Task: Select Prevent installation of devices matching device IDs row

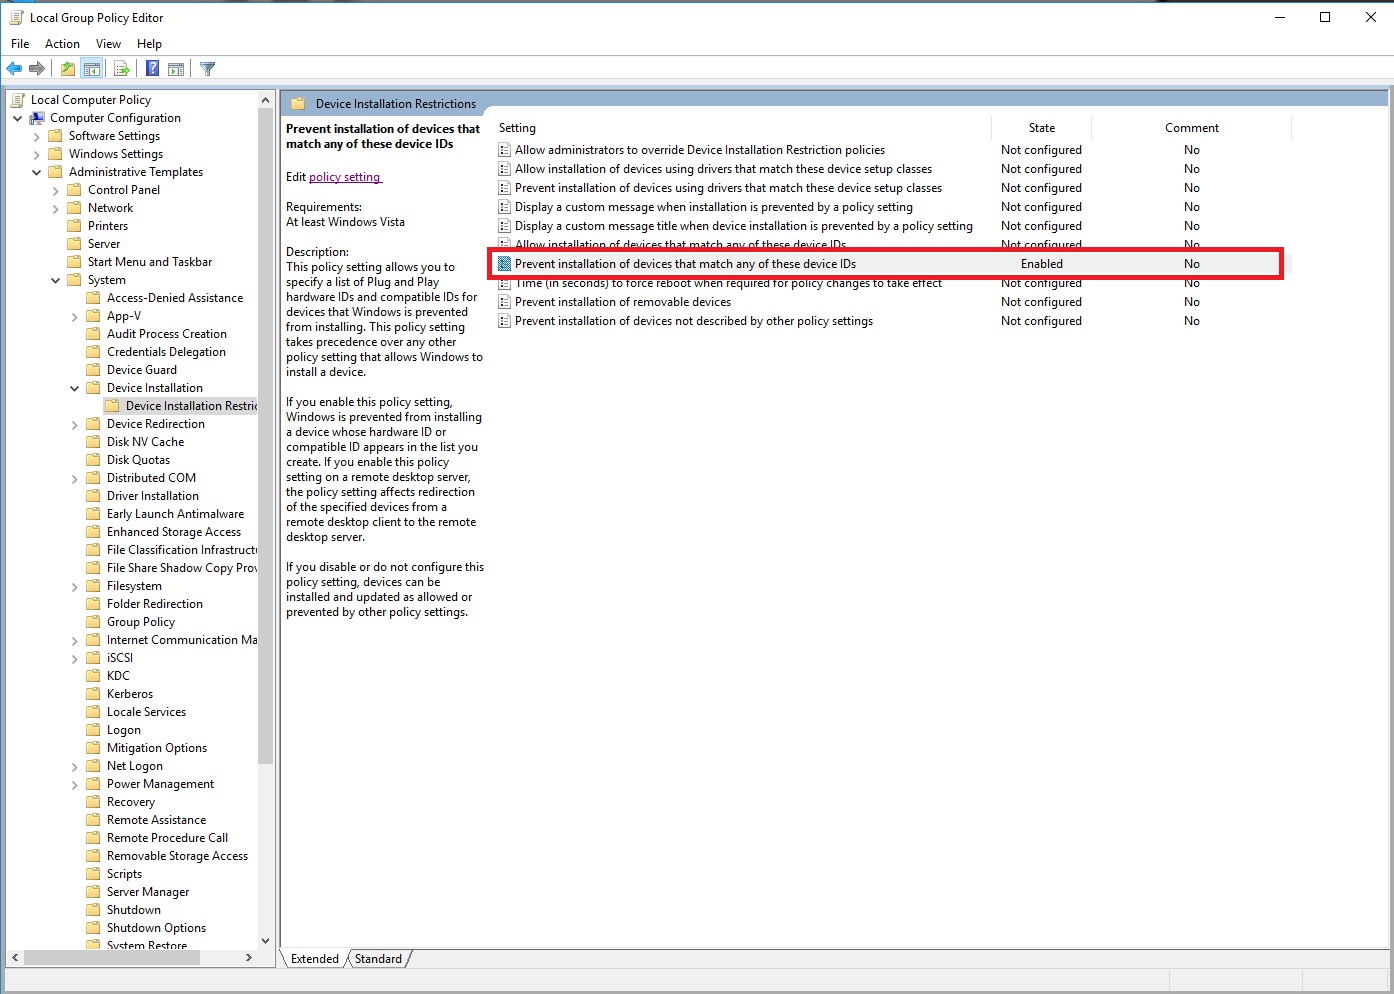Action: (x=889, y=264)
